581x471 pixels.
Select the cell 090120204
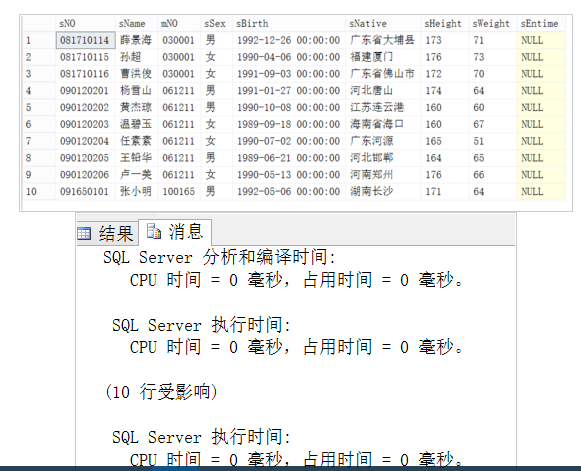(85, 141)
